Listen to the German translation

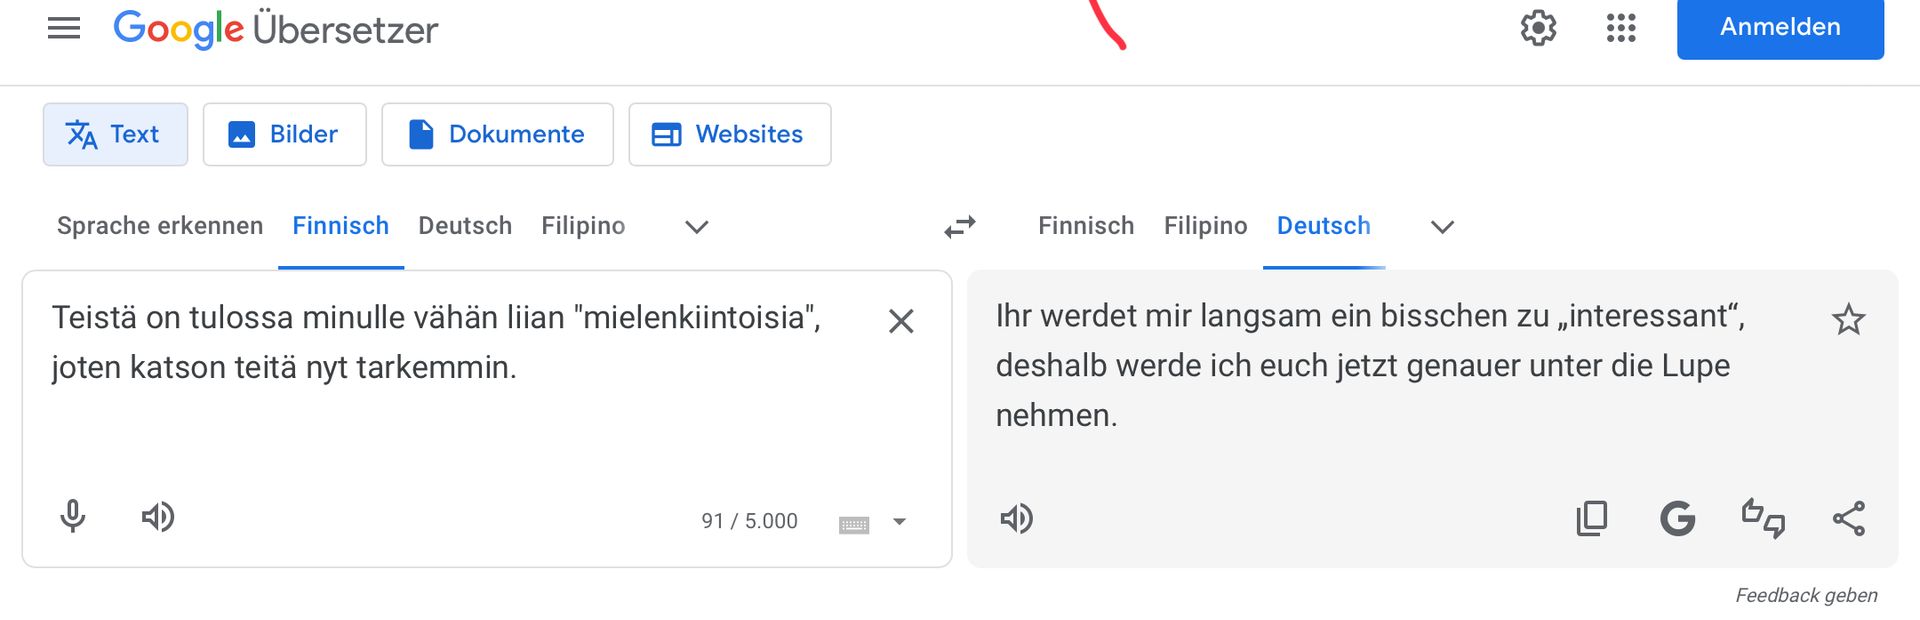tap(1017, 519)
